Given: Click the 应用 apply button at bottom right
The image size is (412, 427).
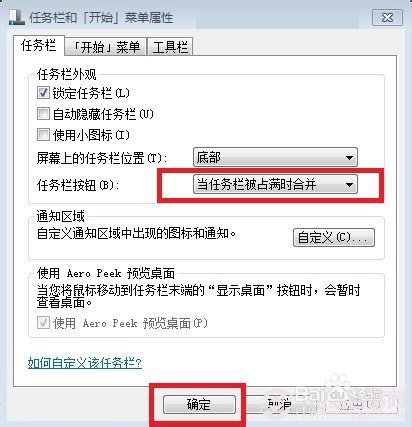Looking at the screenshot, I should point(362,404).
